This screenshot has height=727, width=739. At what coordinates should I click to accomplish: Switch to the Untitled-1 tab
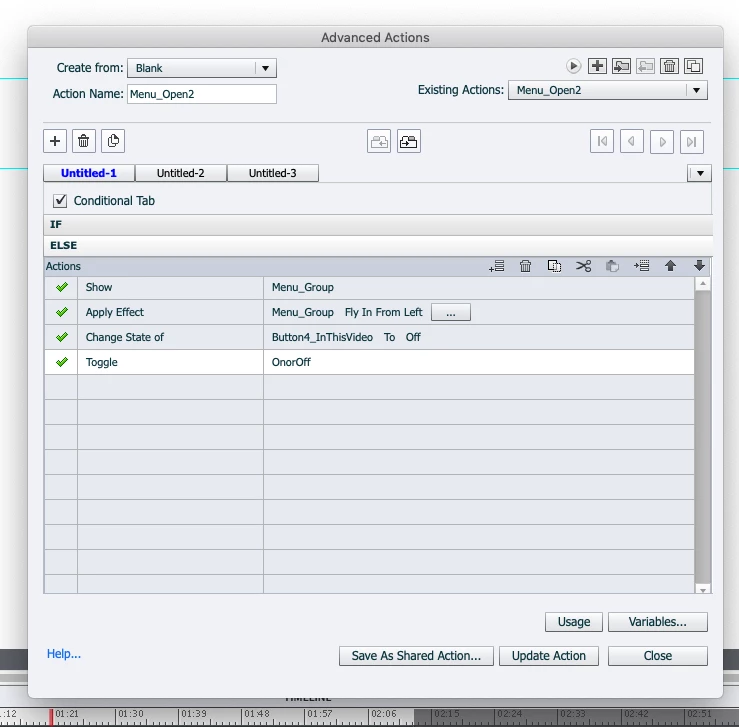coord(89,173)
